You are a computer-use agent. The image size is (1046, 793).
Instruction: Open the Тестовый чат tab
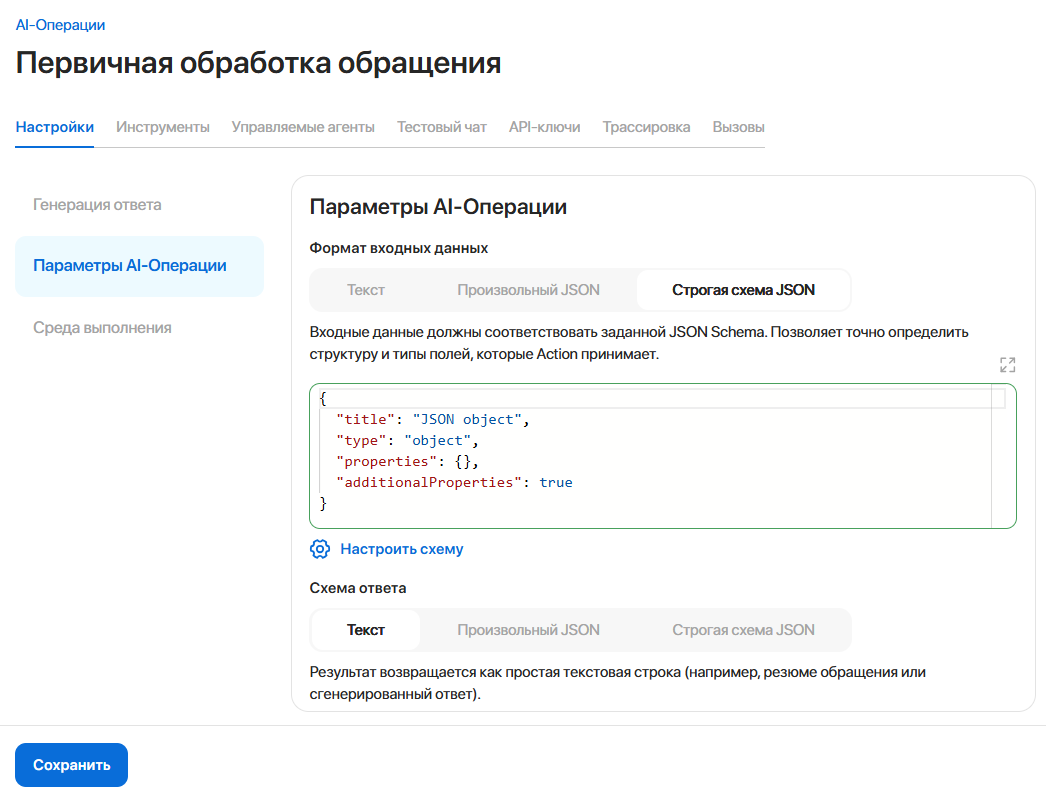[x=441, y=127]
